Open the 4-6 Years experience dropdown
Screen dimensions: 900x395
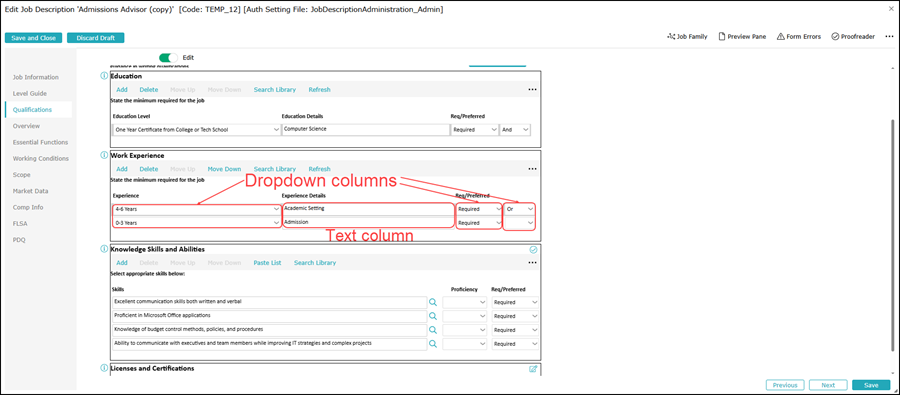coord(197,209)
